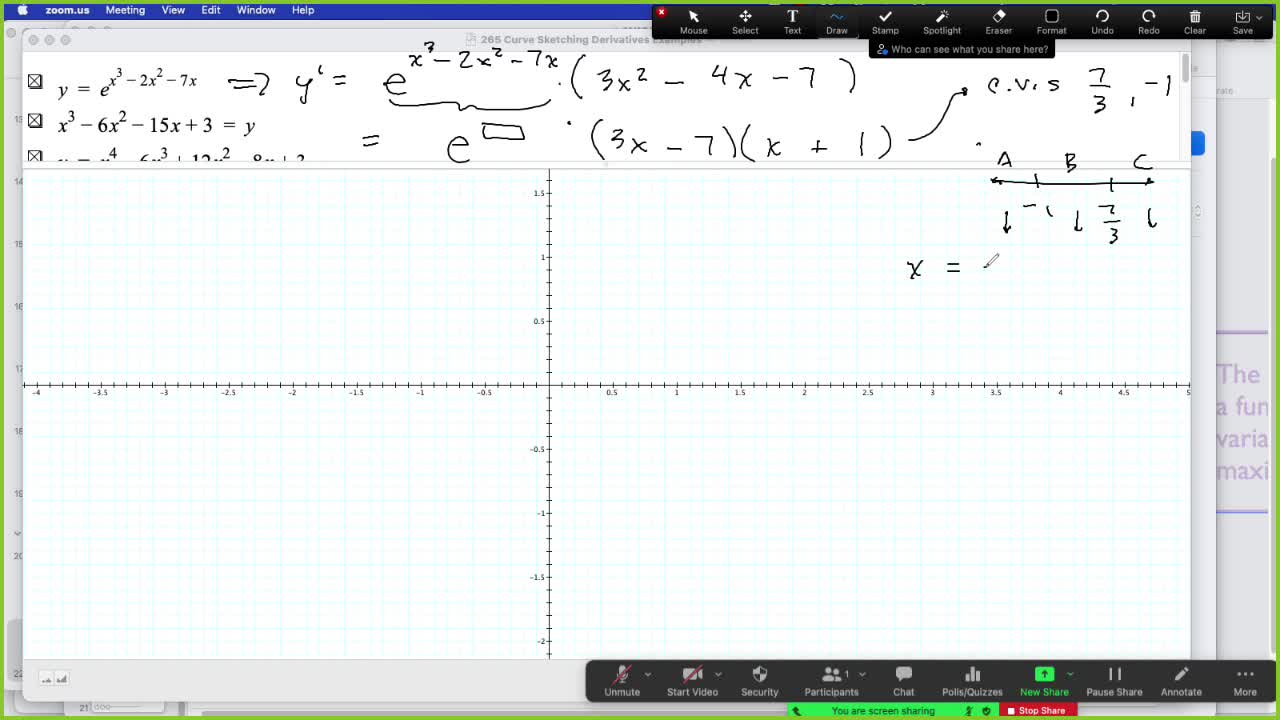Pick the Stamp tool
Viewport: 1280px width, 720px height.
885,21
